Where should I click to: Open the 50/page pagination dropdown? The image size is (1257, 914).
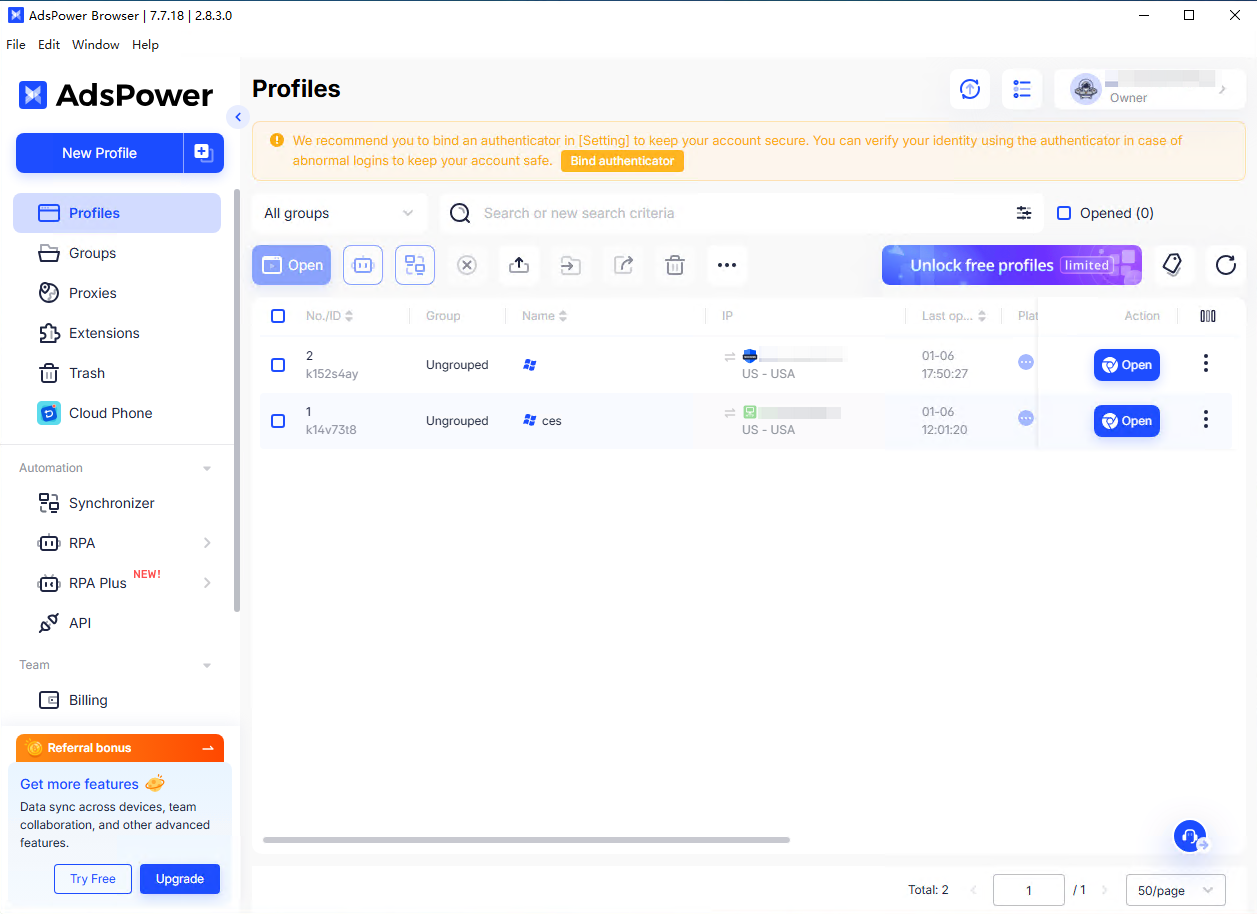pos(1175,890)
